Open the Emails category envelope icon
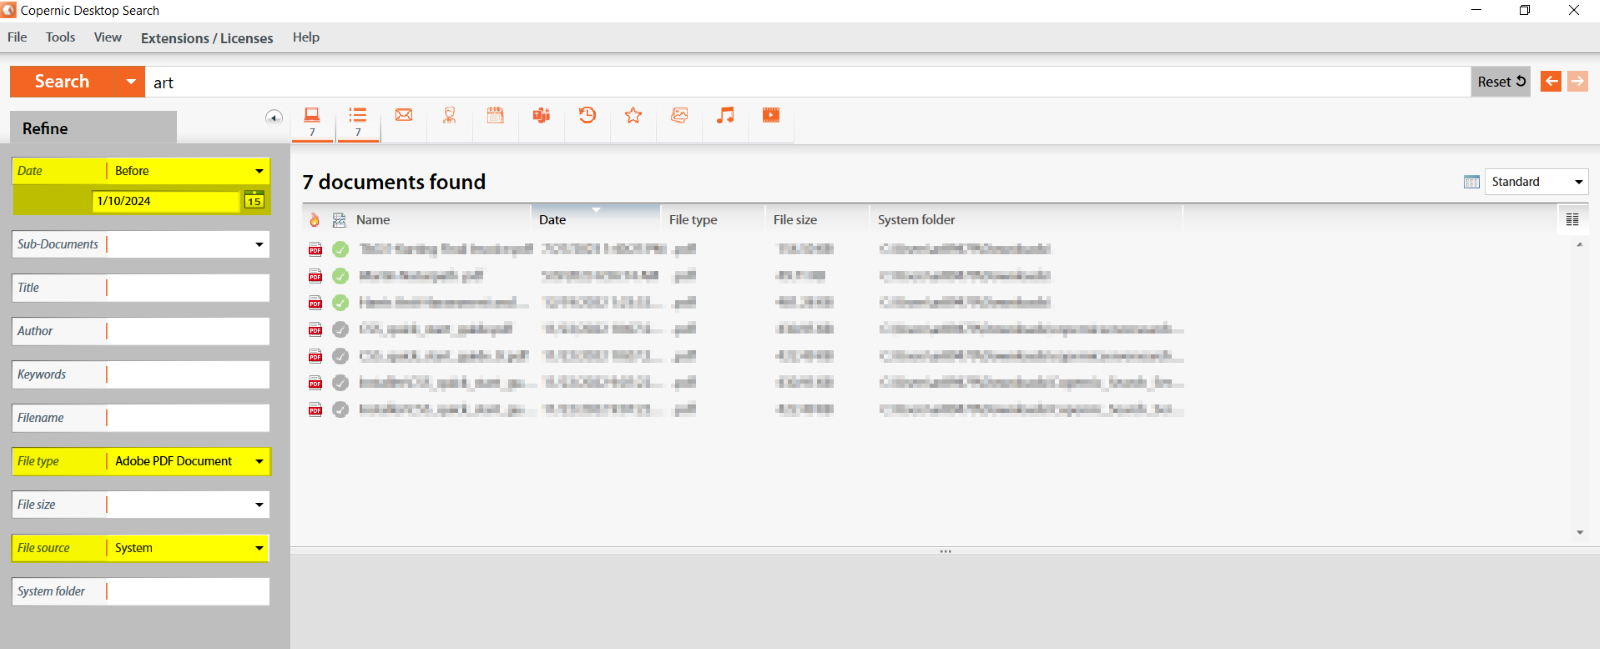Screen dimensions: 1600x649 point(404,115)
